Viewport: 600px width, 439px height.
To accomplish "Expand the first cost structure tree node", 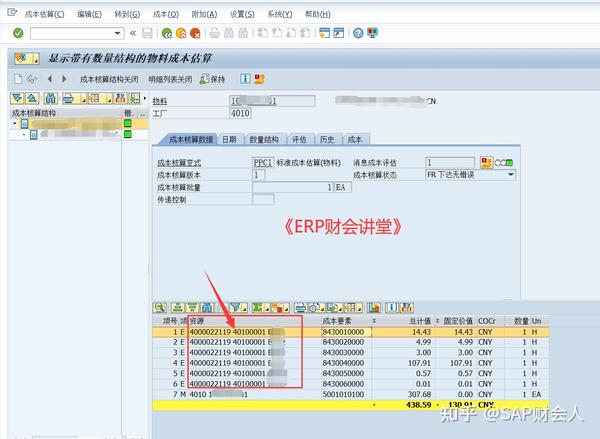I will (15, 124).
